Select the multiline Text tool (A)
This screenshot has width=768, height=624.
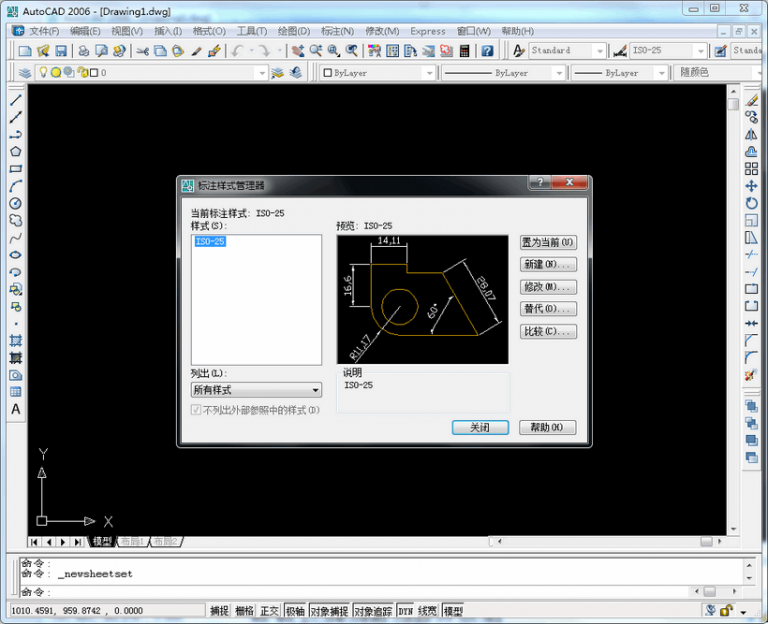[x=16, y=409]
